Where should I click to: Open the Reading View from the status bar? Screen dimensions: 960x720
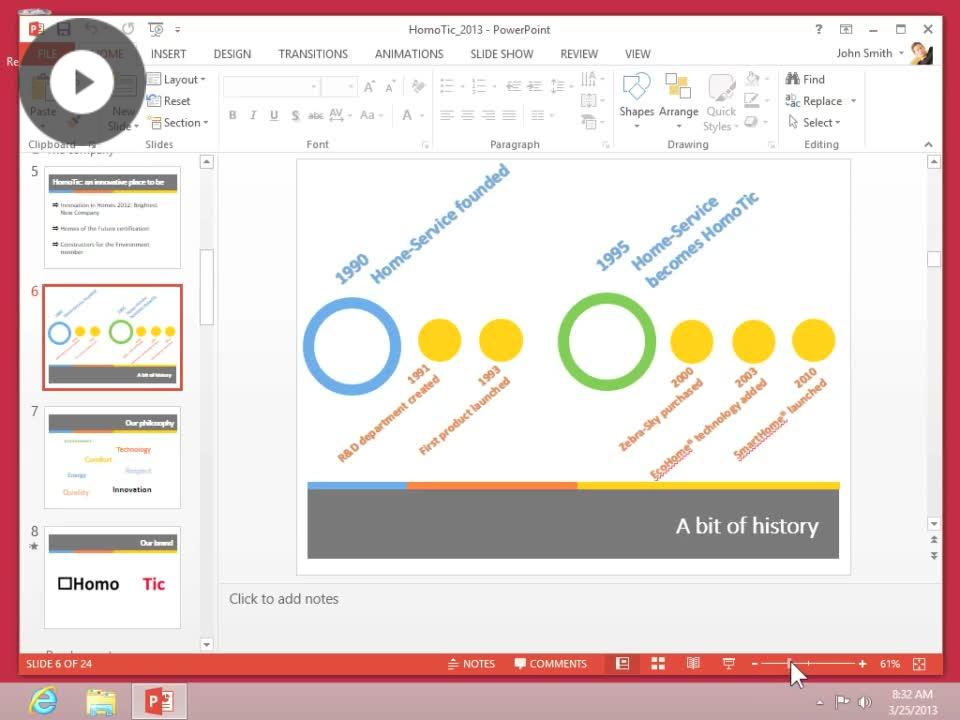694,663
